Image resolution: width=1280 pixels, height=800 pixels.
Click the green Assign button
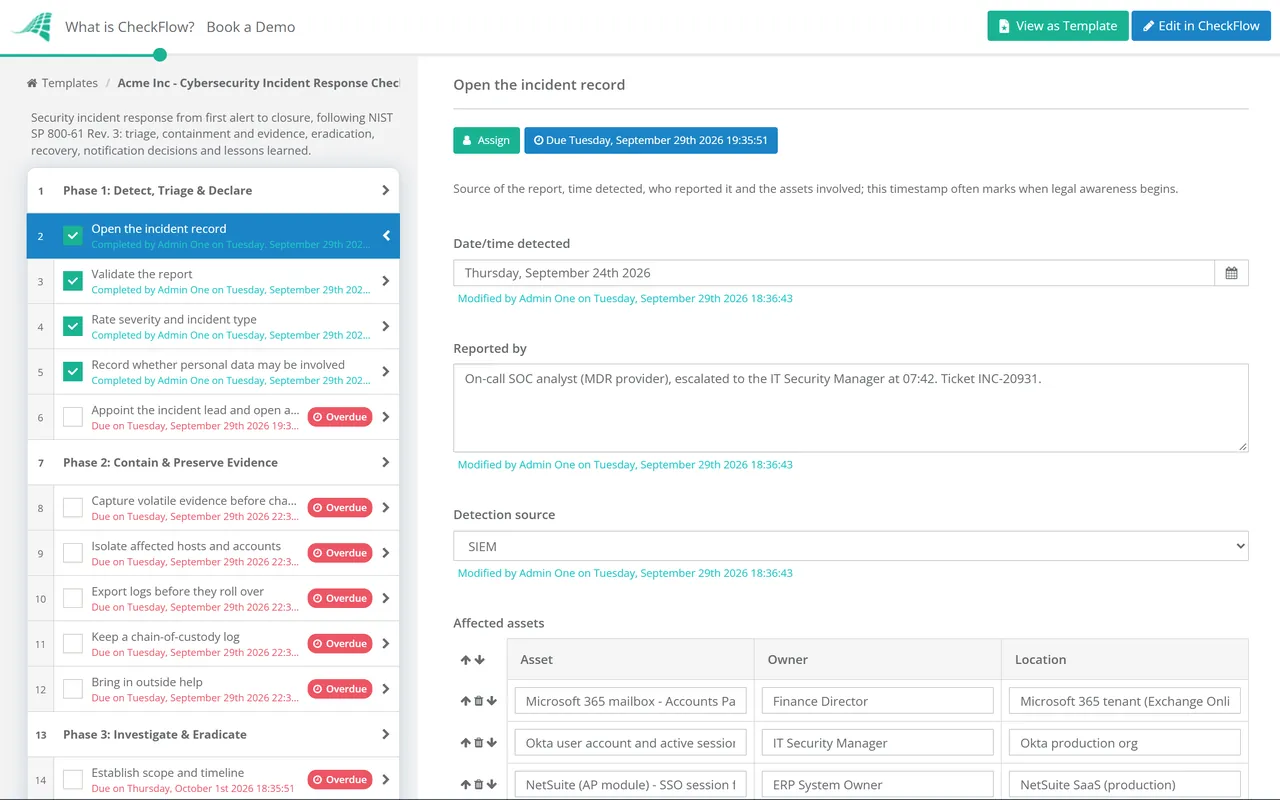pyautogui.click(x=487, y=140)
